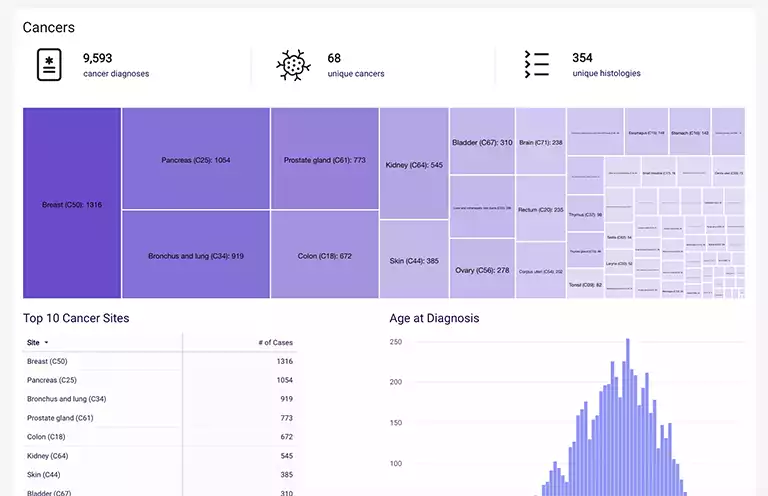Select Breast (C50) tile in treemap

[x=72, y=204]
